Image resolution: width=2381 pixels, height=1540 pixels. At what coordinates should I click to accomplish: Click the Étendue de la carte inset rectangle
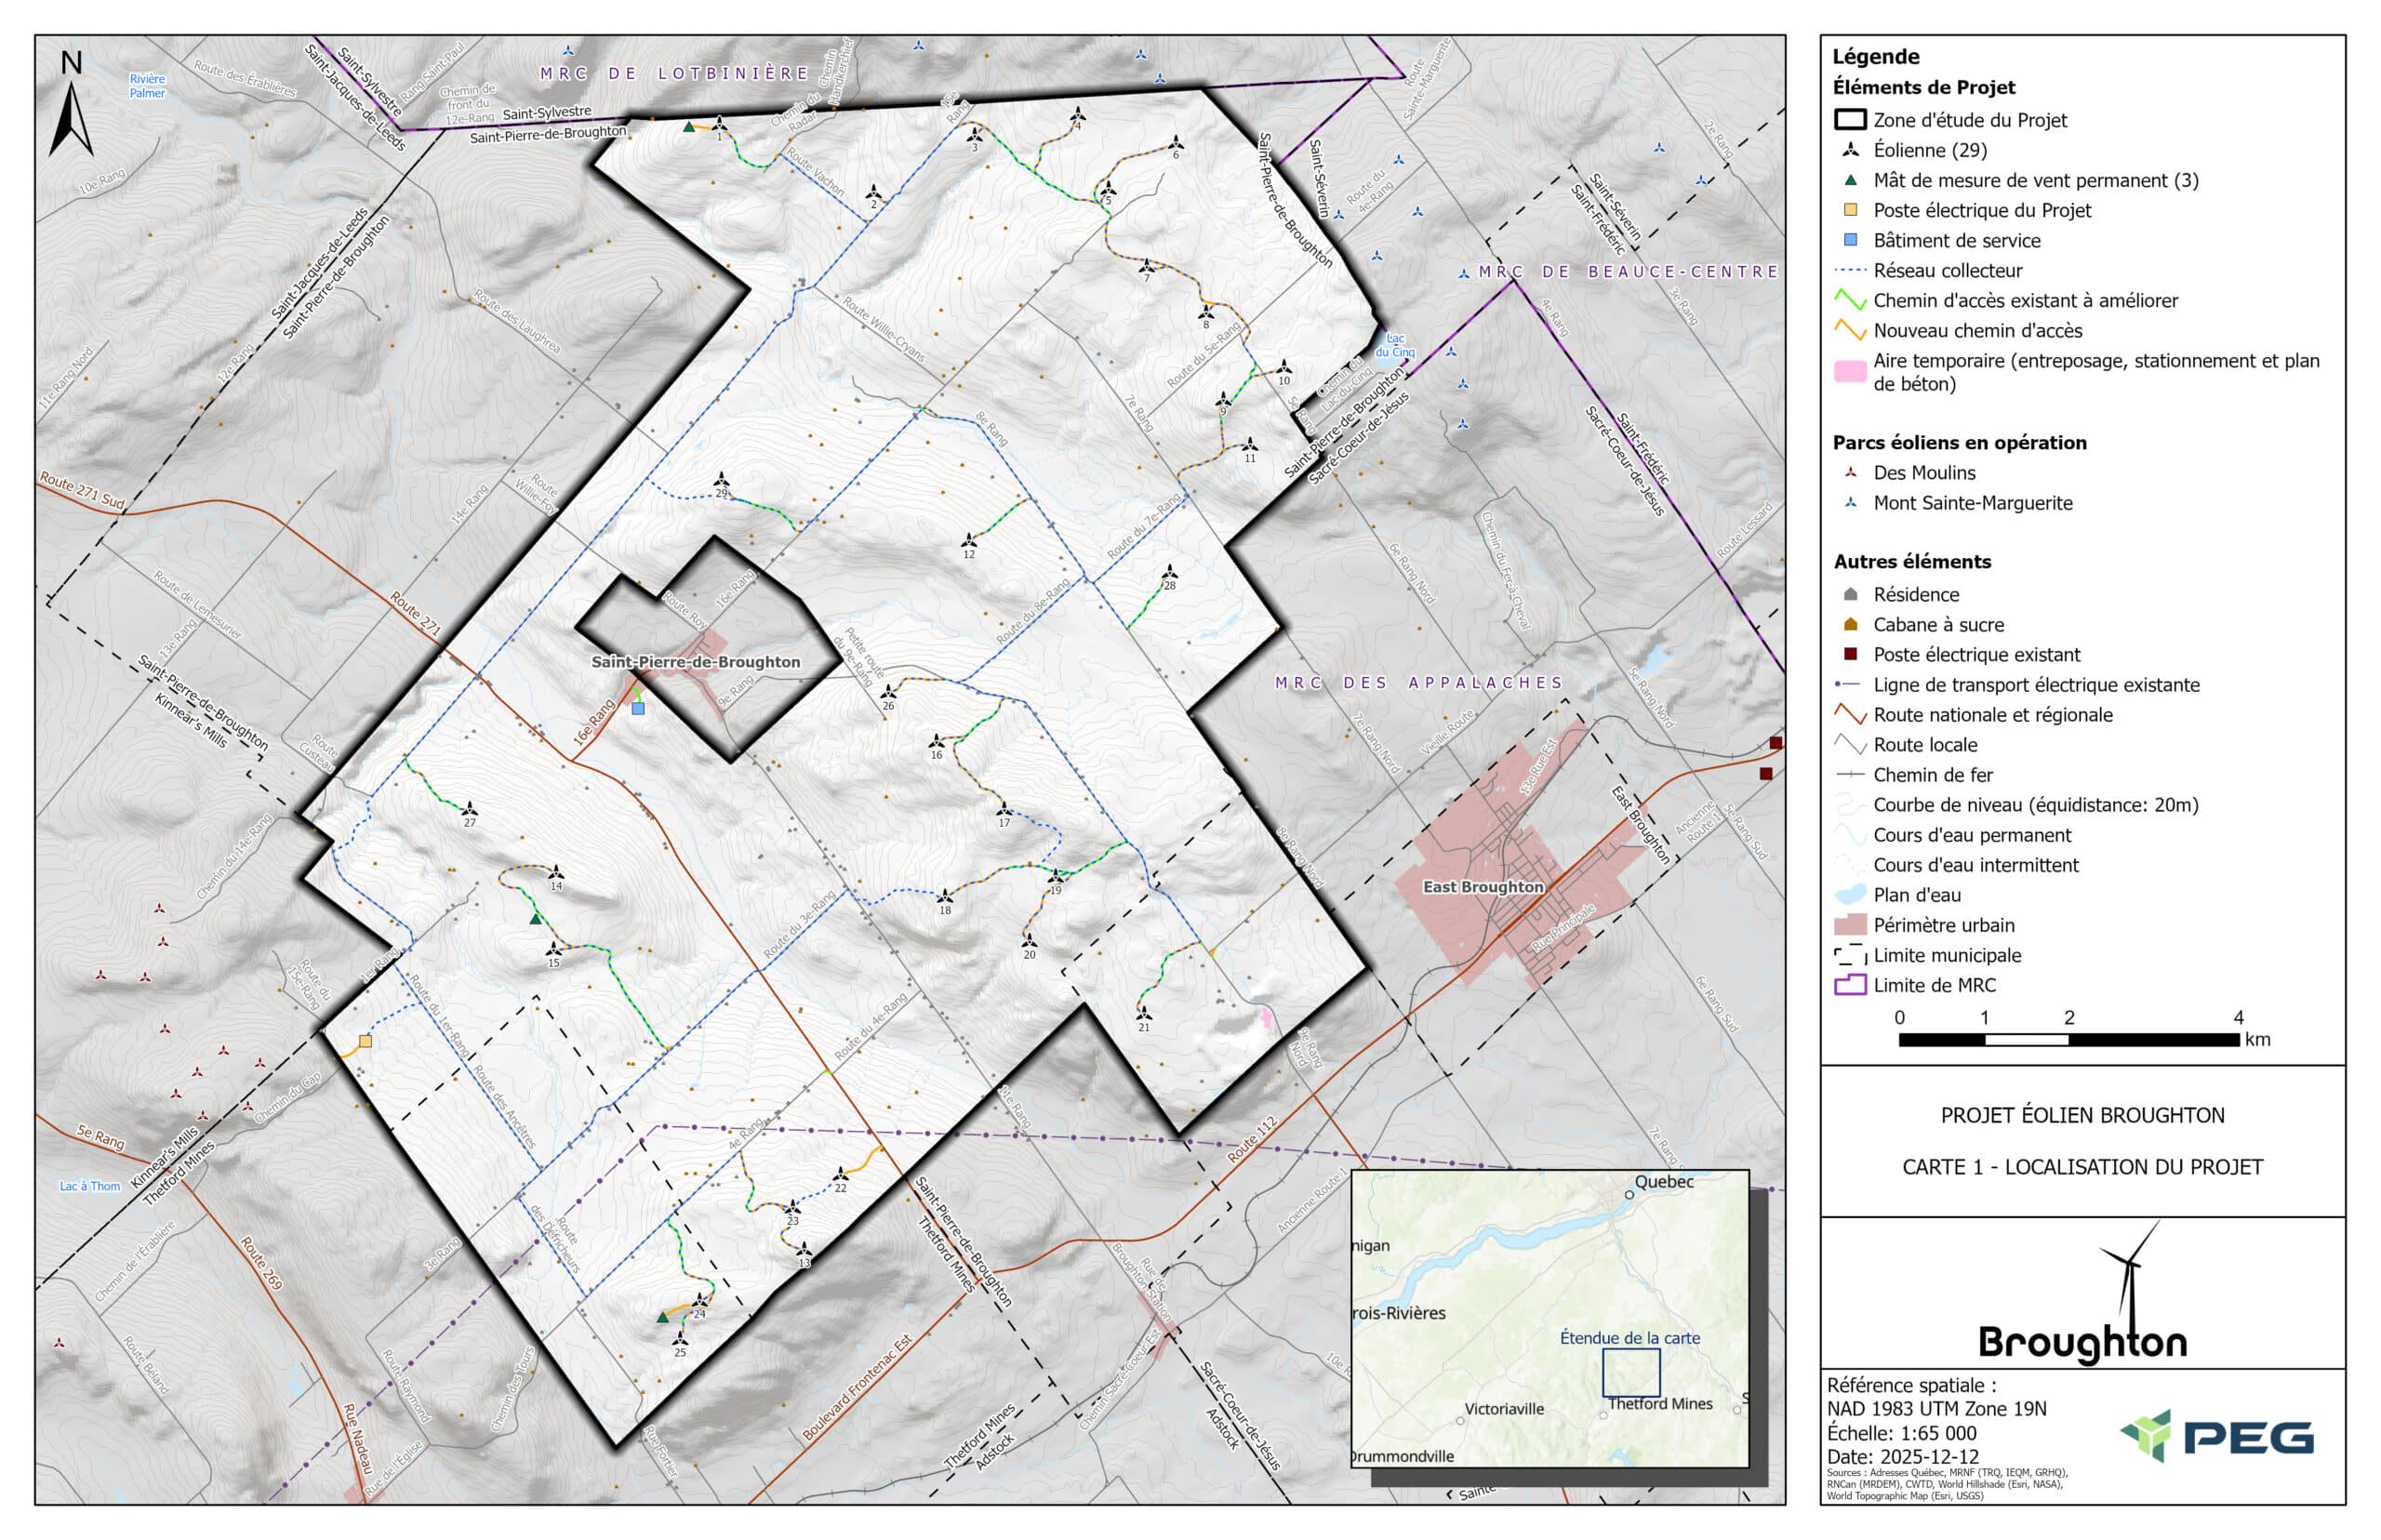(x=1630, y=1372)
